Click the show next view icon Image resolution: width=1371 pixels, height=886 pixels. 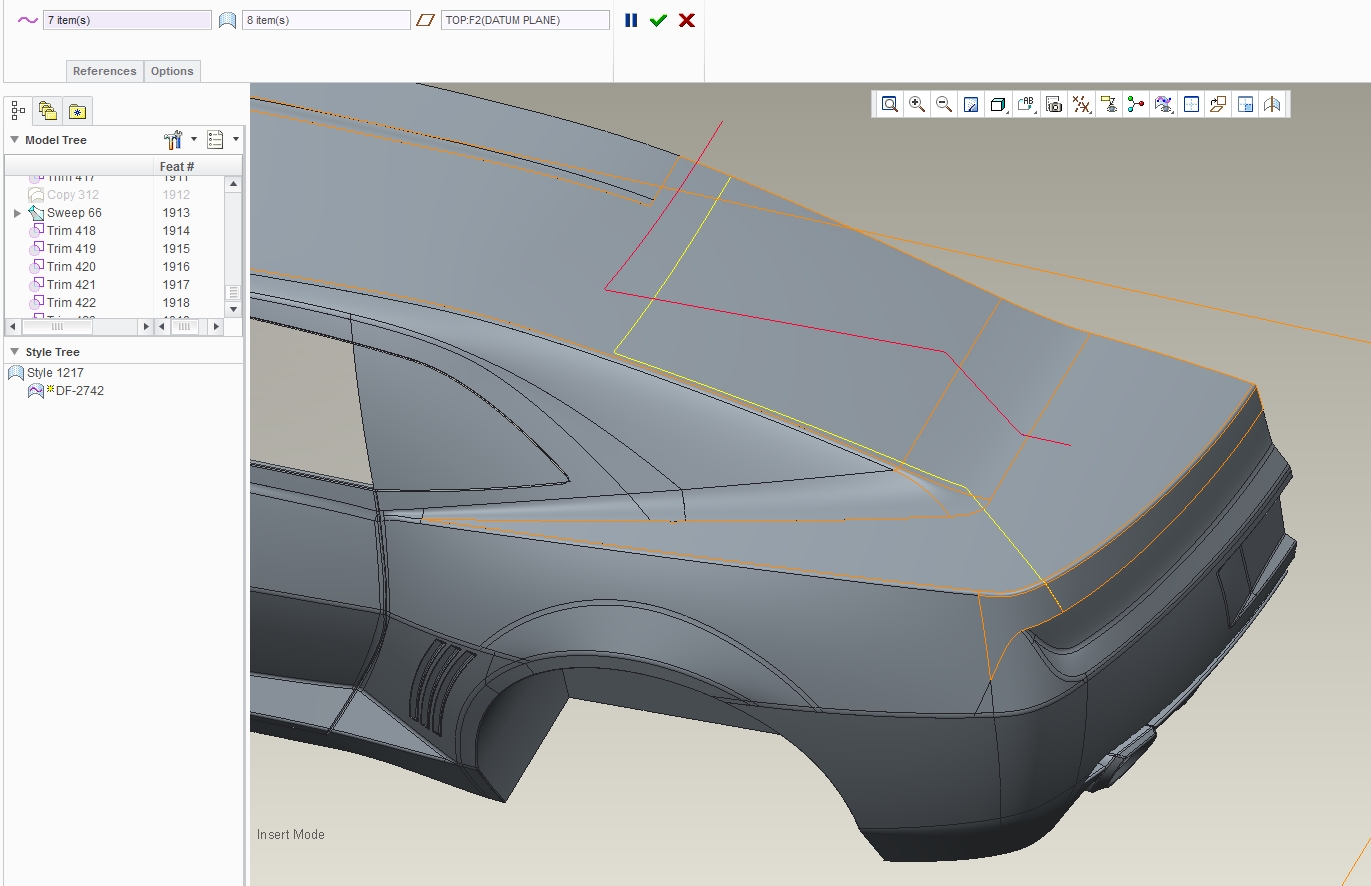(x=1245, y=104)
